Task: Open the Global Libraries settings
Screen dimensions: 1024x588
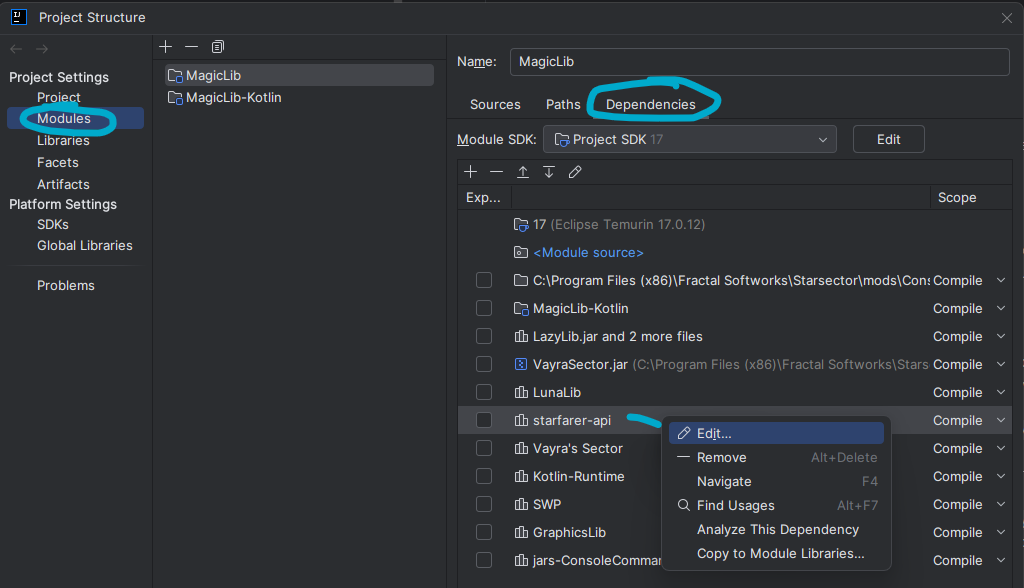Action: pos(85,246)
